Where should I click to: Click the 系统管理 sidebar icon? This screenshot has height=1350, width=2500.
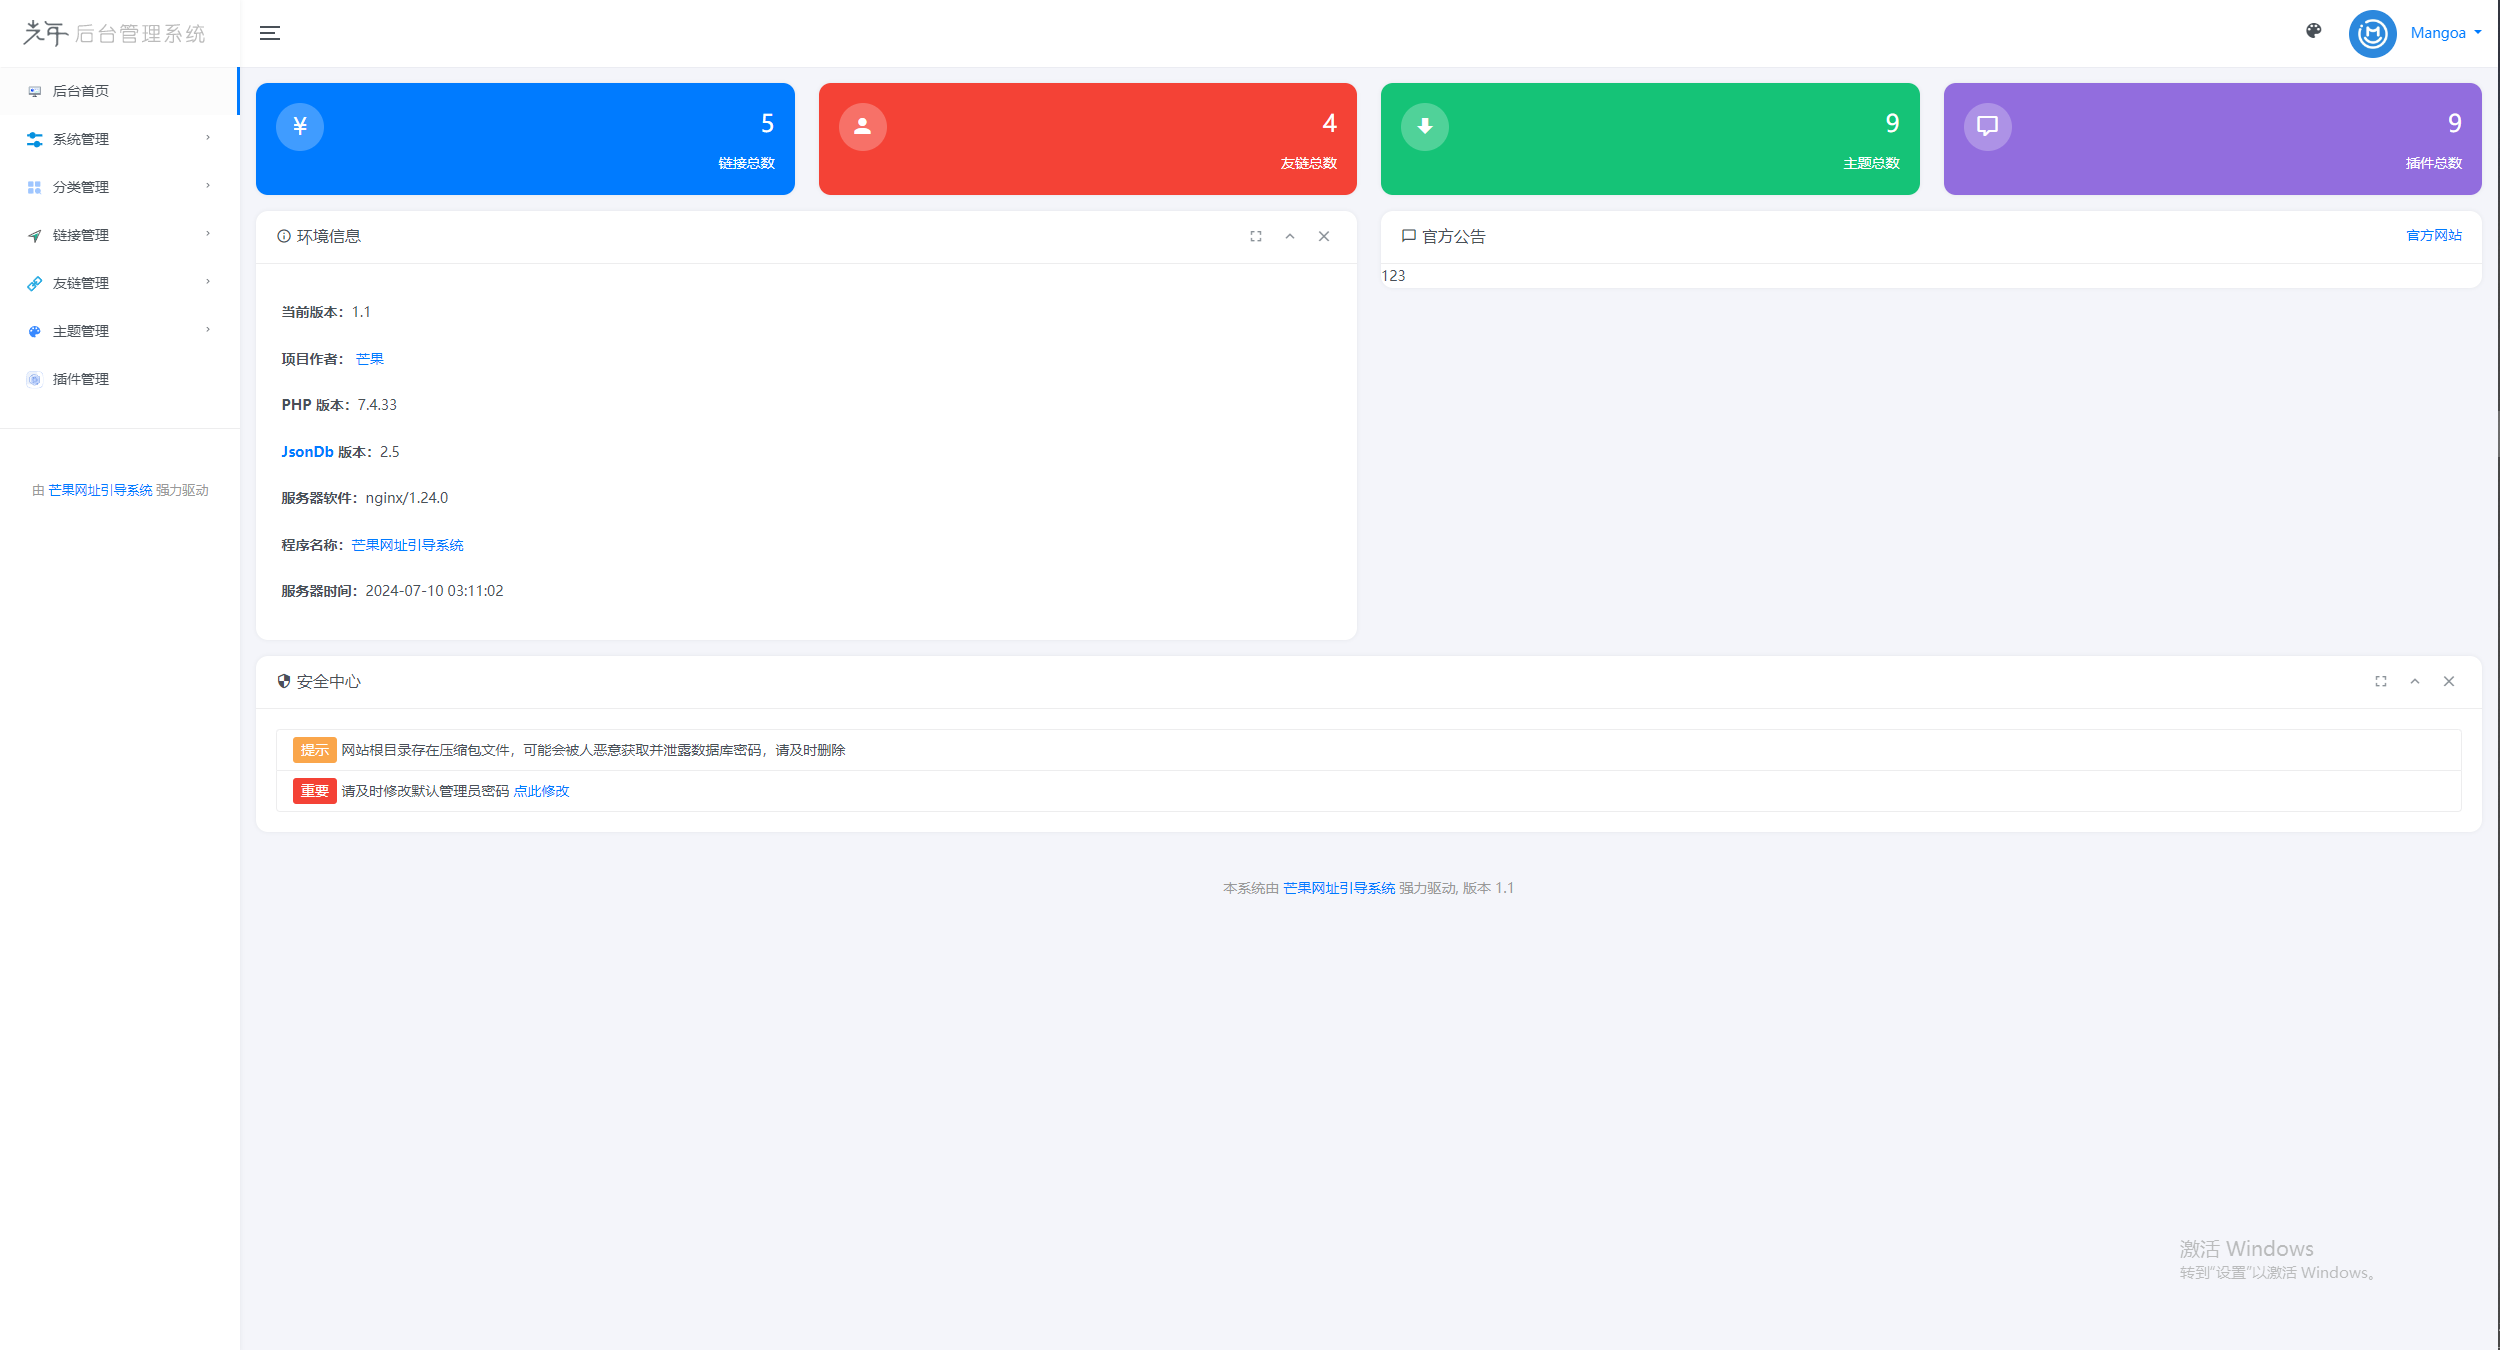(x=35, y=138)
